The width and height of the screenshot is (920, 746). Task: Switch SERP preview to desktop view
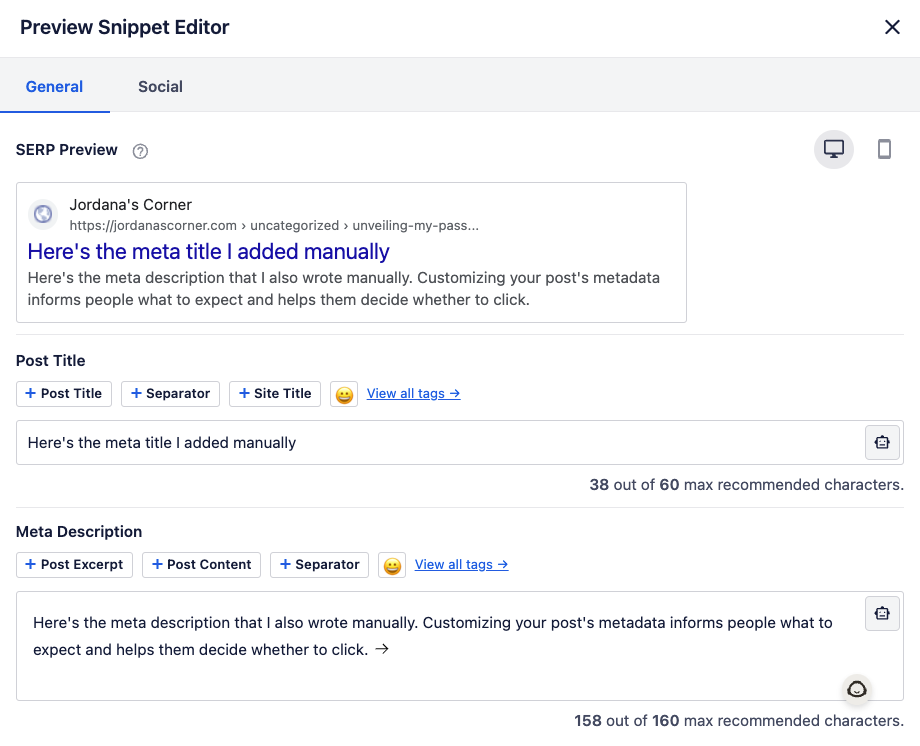pos(833,149)
